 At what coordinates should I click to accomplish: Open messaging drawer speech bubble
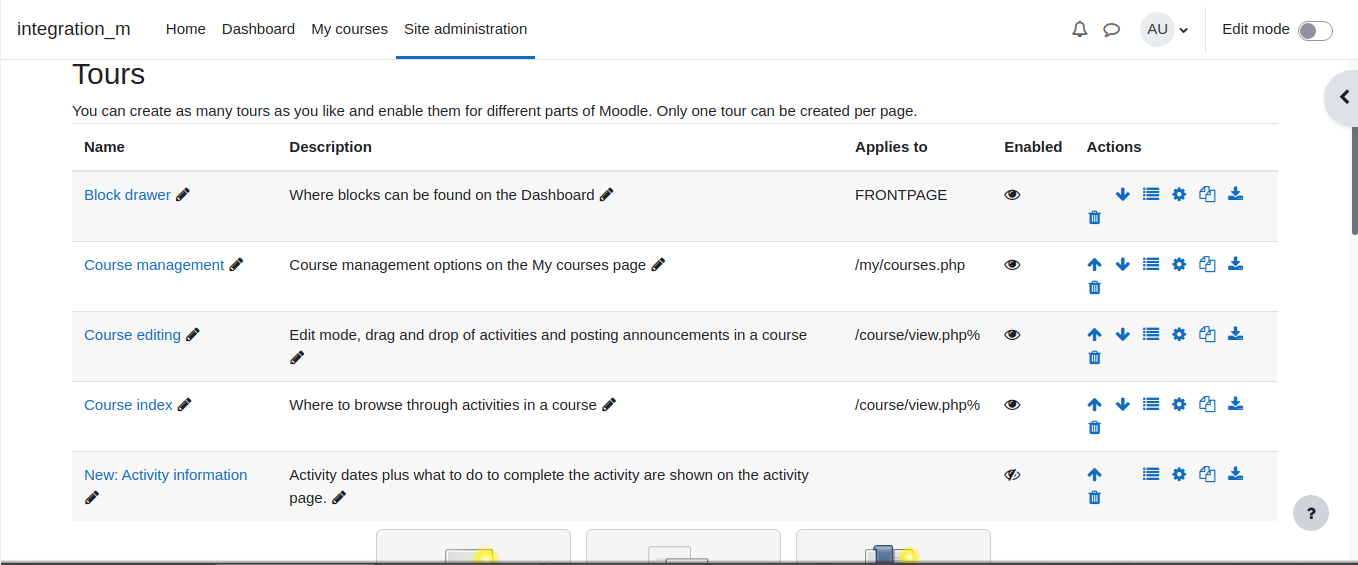pyautogui.click(x=1111, y=29)
